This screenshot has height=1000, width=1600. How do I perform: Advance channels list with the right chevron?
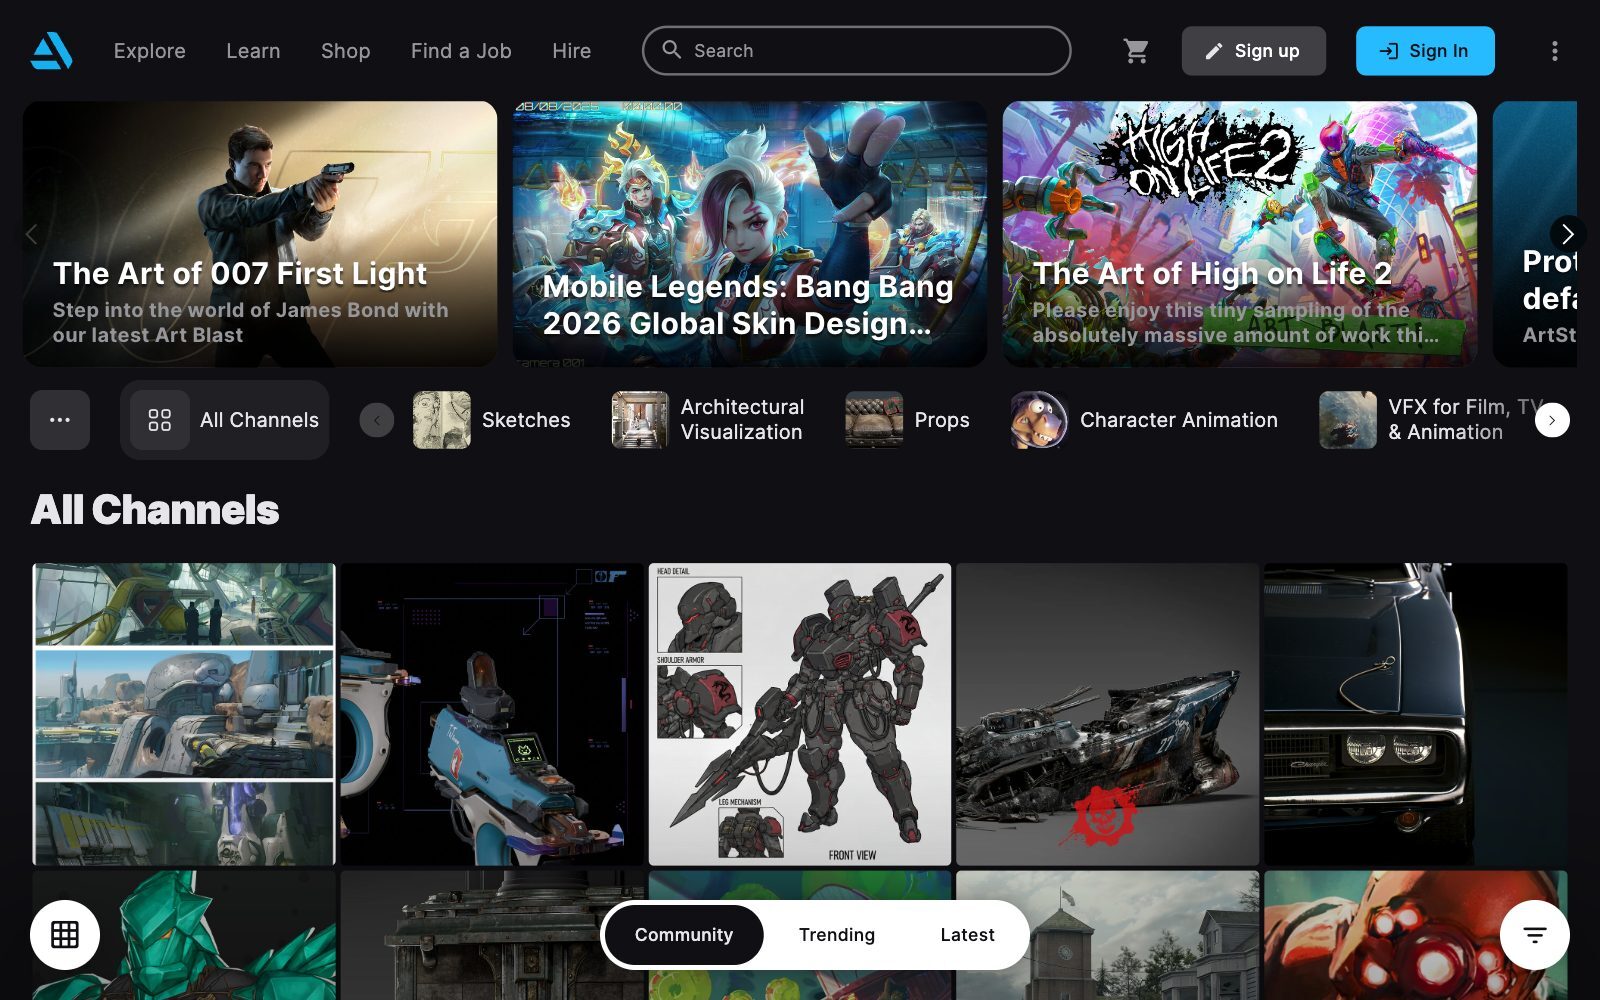point(1552,420)
